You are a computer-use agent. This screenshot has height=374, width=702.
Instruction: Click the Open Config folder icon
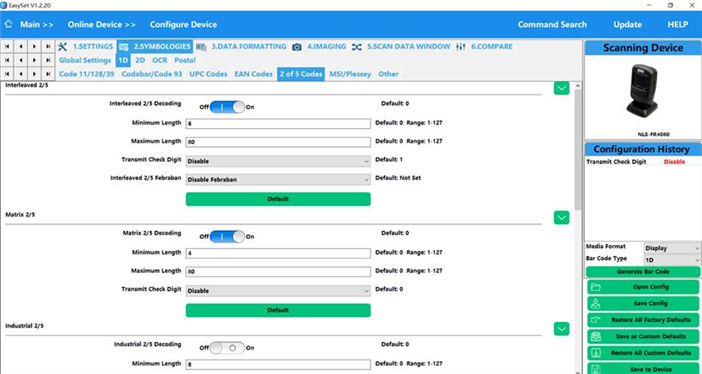(x=595, y=287)
